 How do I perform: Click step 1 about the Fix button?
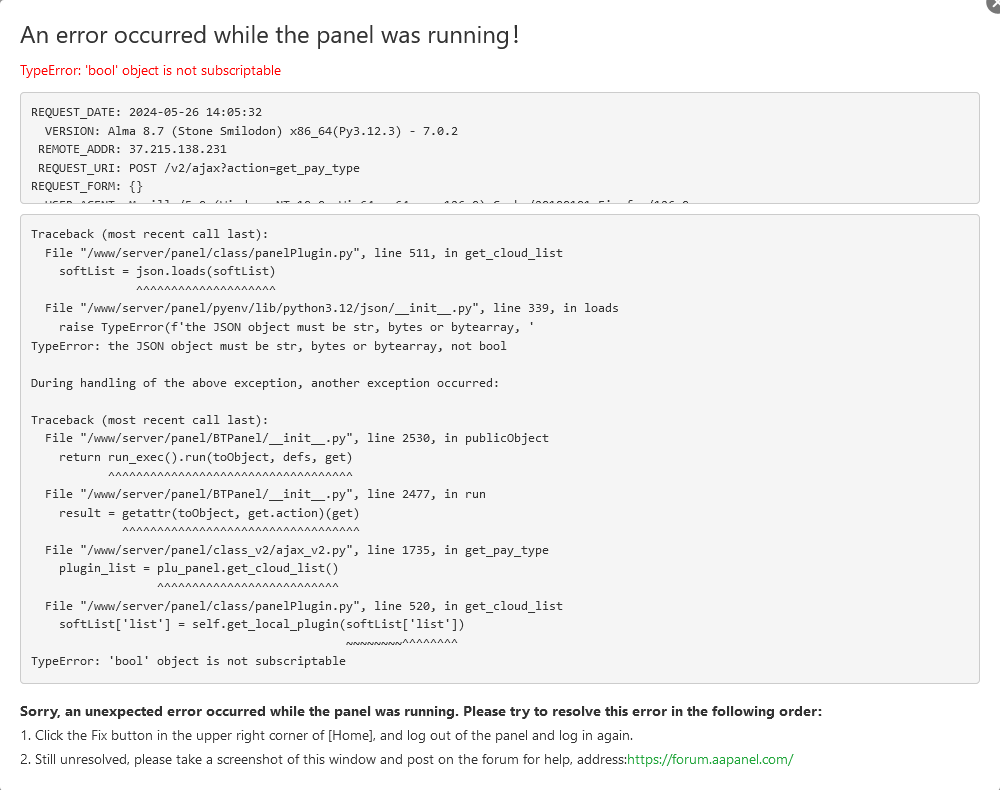(x=326, y=735)
